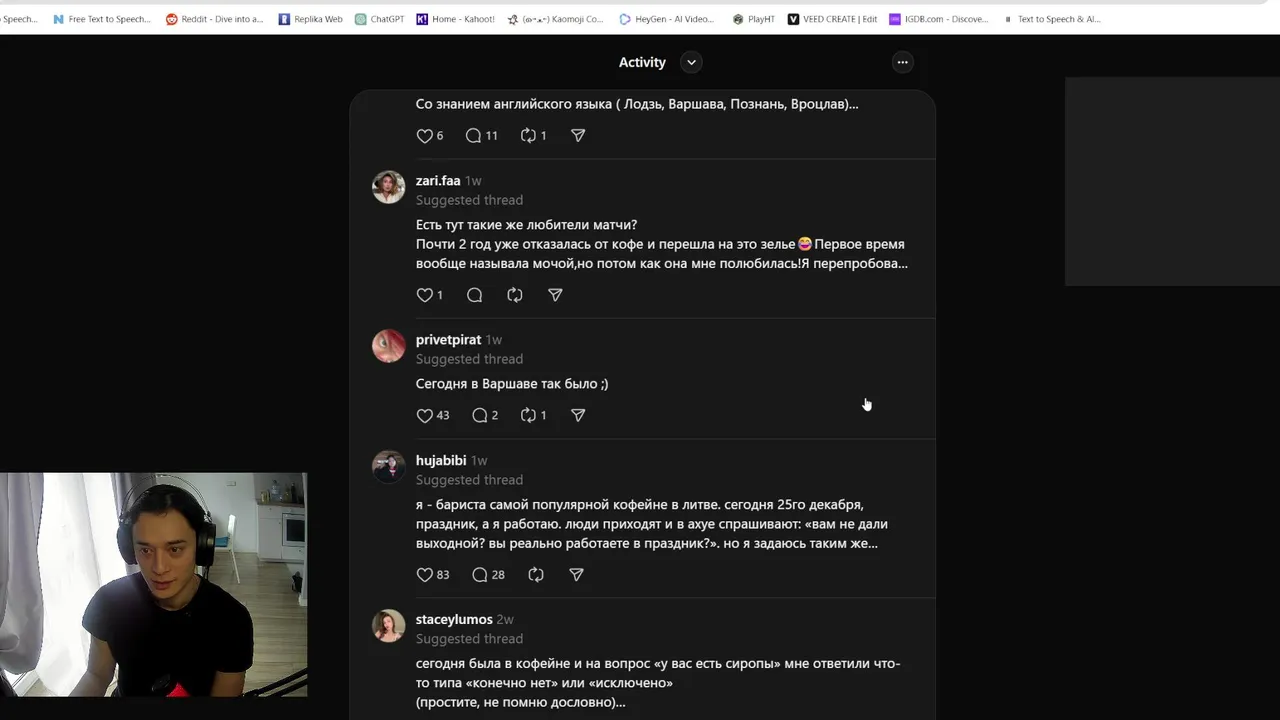Open privetpirat's avatar picture
Viewport: 1280px width, 720px height.
coord(389,346)
